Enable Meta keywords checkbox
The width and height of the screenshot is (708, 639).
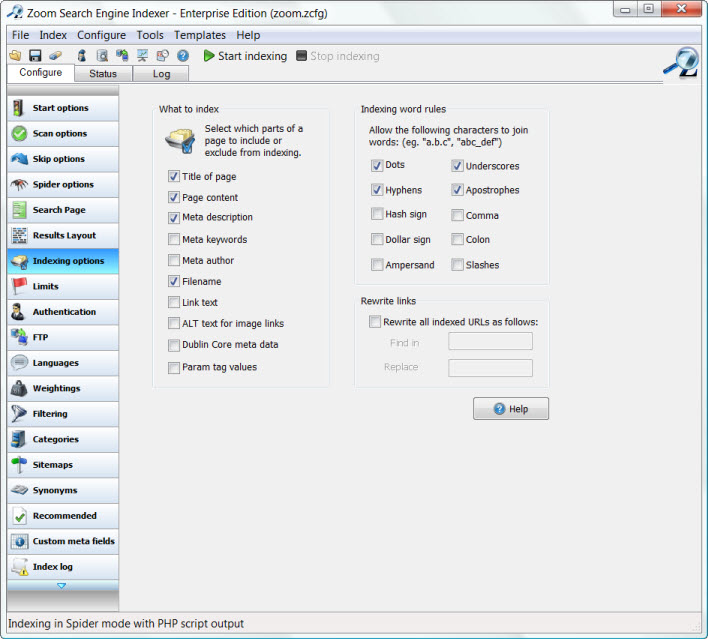click(x=174, y=239)
